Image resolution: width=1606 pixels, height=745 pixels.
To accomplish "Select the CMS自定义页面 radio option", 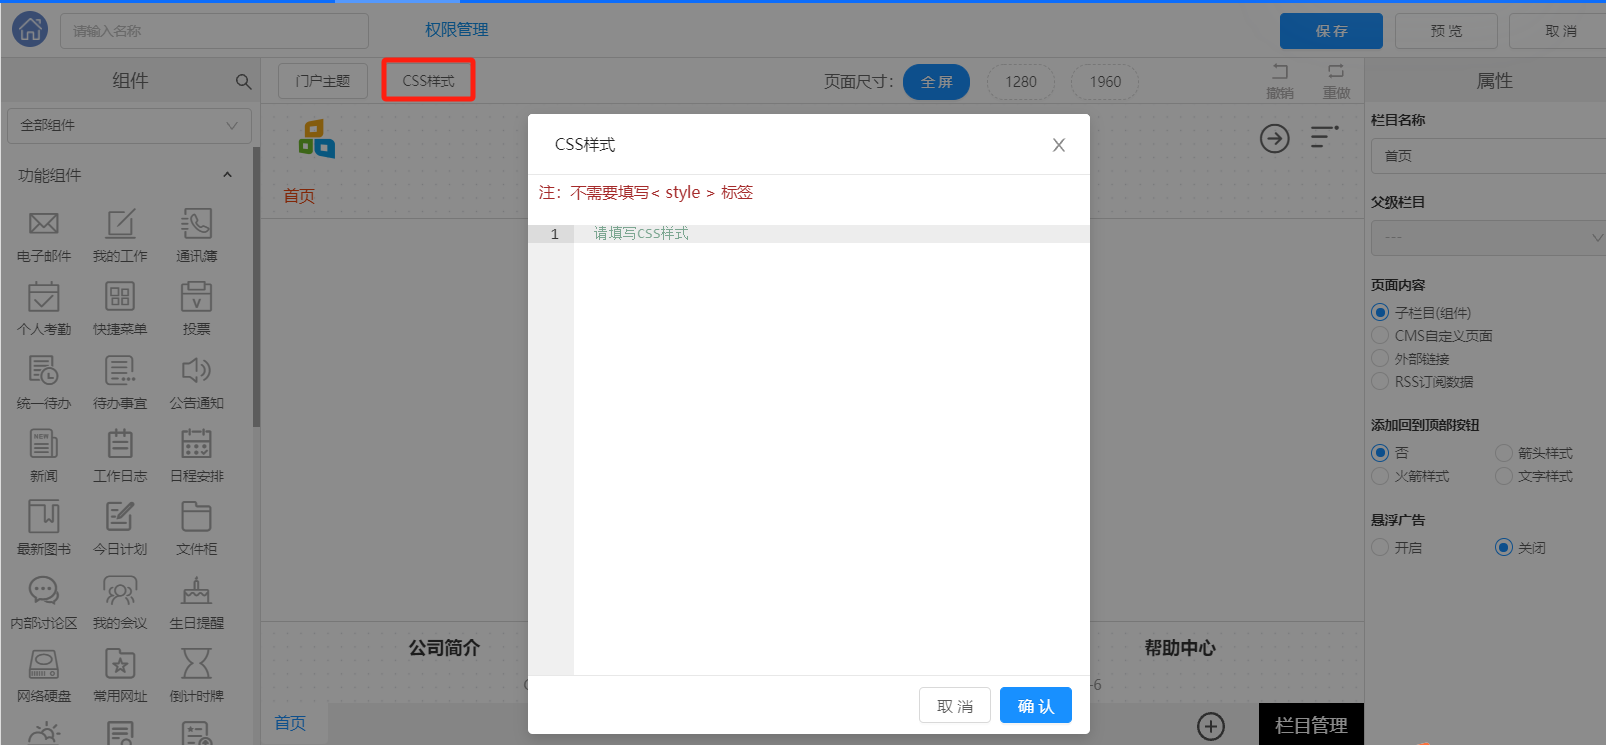I will (x=1381, y=336).
